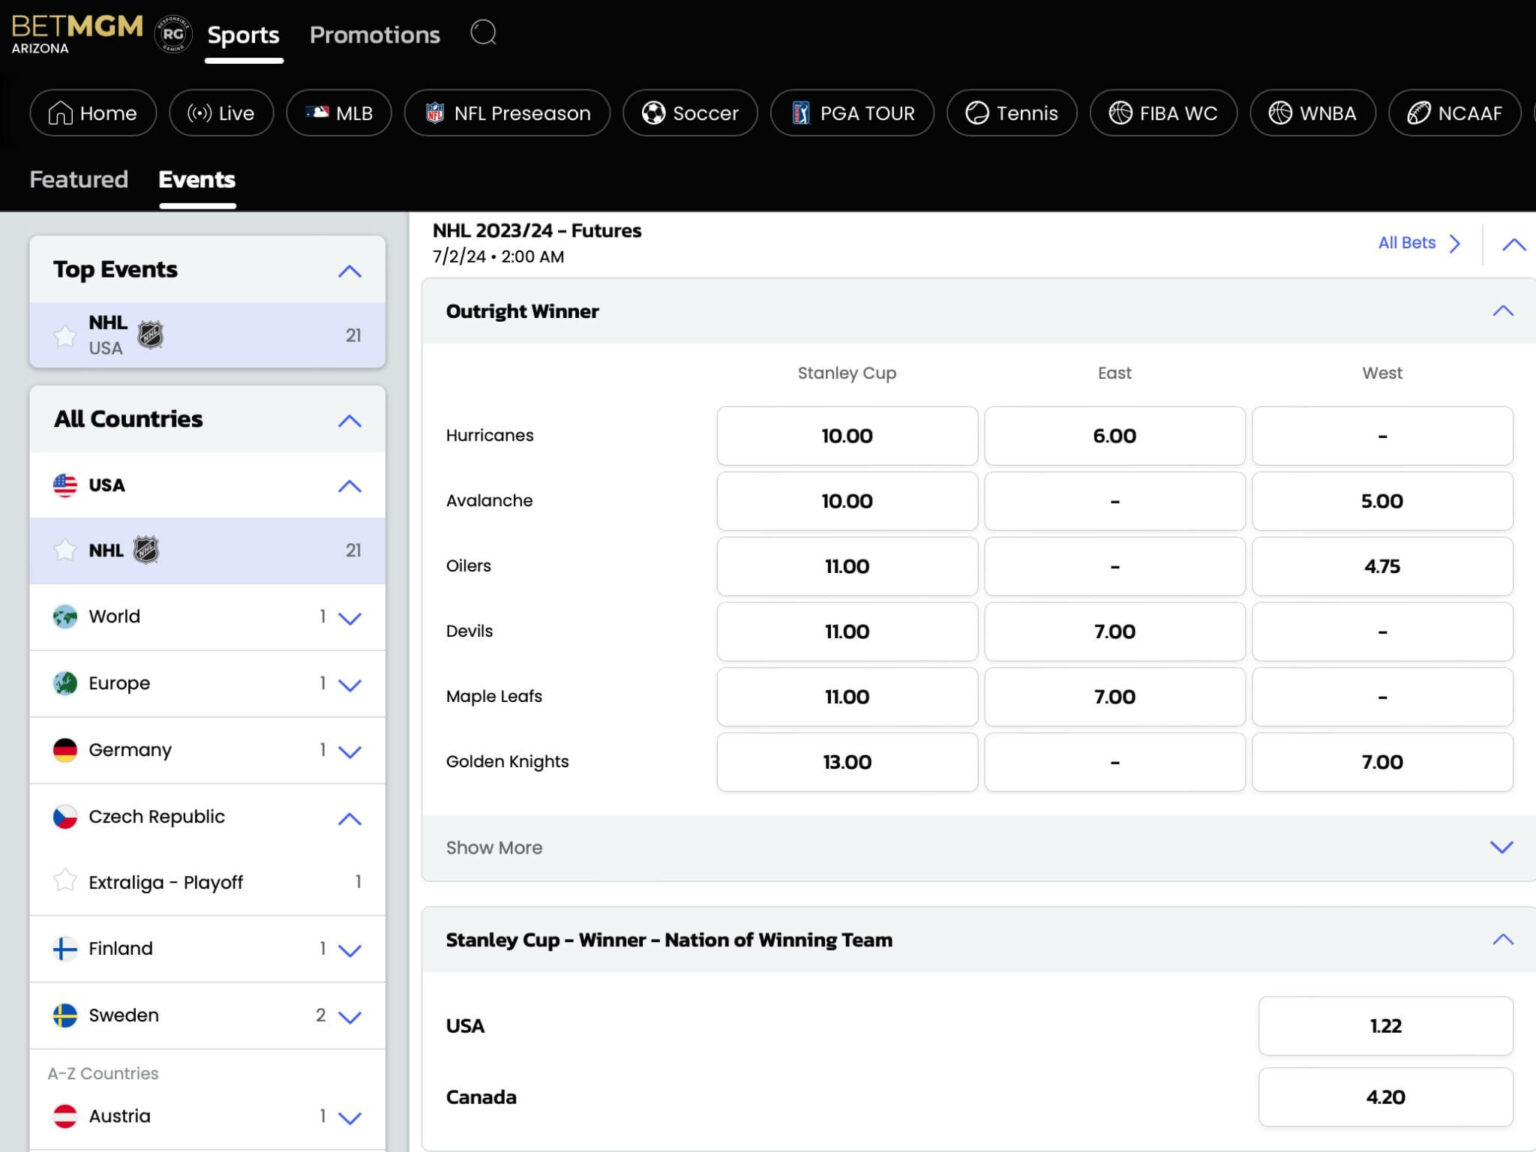The height and width of the screenshot is (1152, 1536).
Task: Expand the Finland section
Action: (x=349, y=950)
